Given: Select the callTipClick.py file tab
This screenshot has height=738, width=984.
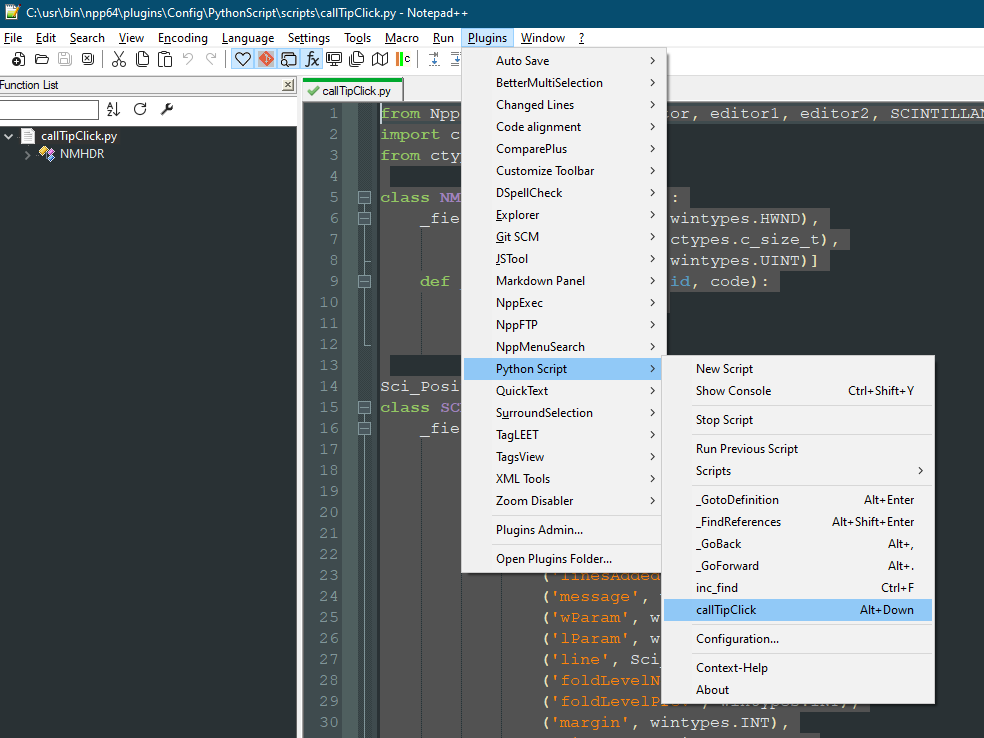Looking at the screenshot, I should click(353, 91).
